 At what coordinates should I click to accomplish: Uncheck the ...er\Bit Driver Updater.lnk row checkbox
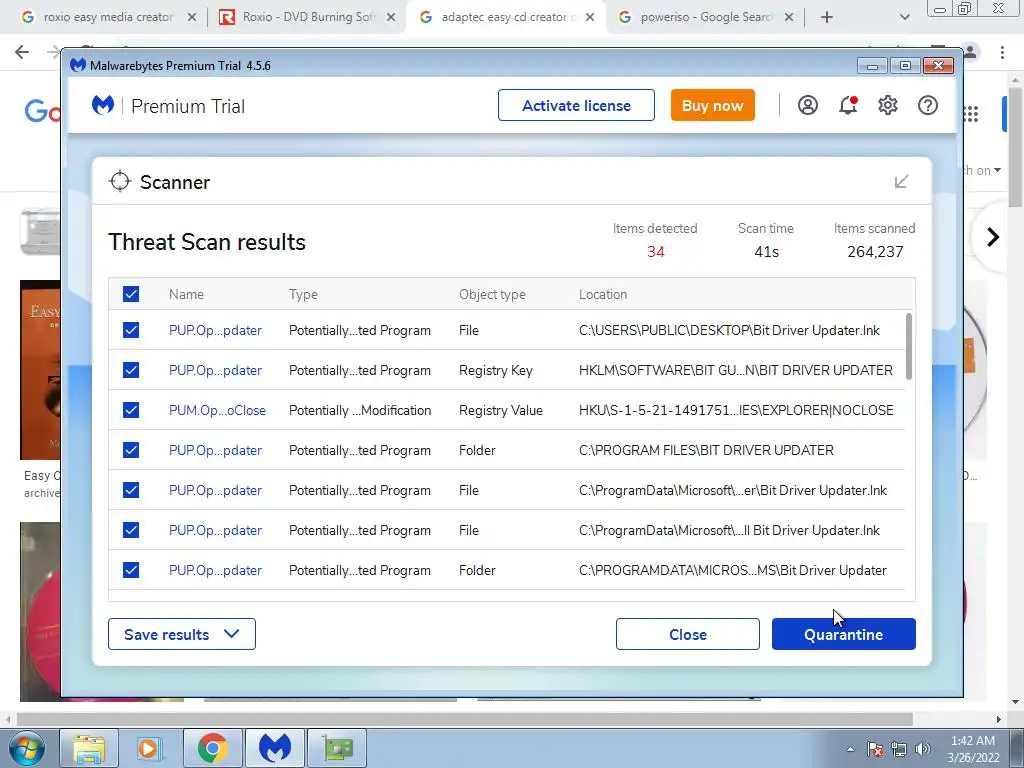[x=131, y=490]
